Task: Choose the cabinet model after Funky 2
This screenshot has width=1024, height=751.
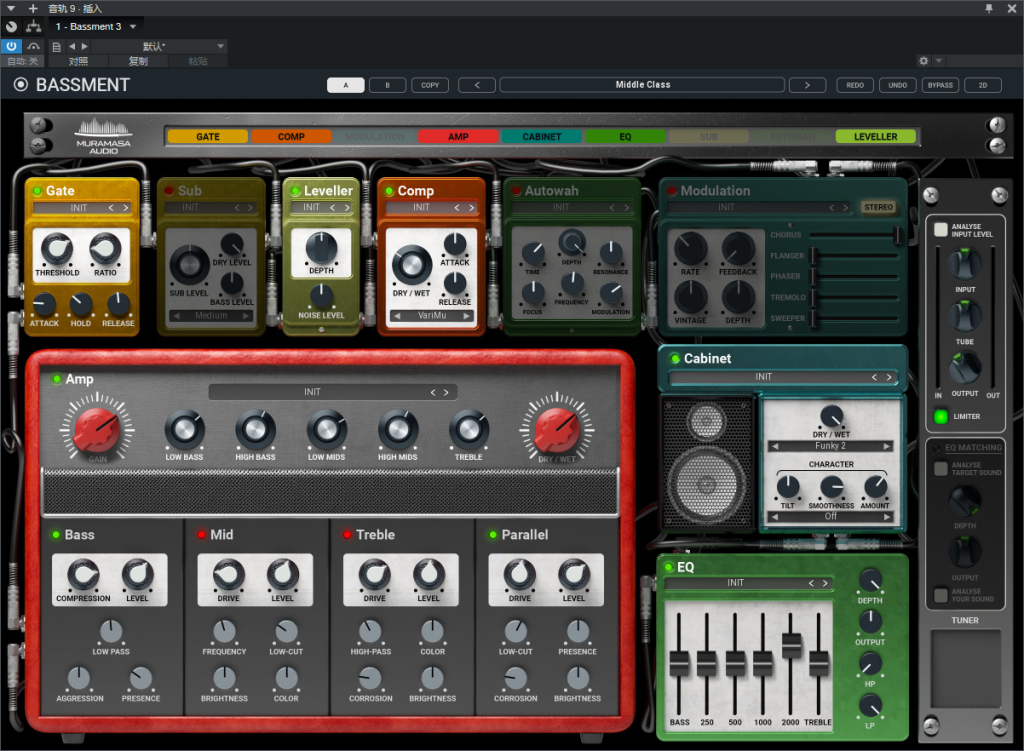Action: pyautogui.click(x=887, y=446)
